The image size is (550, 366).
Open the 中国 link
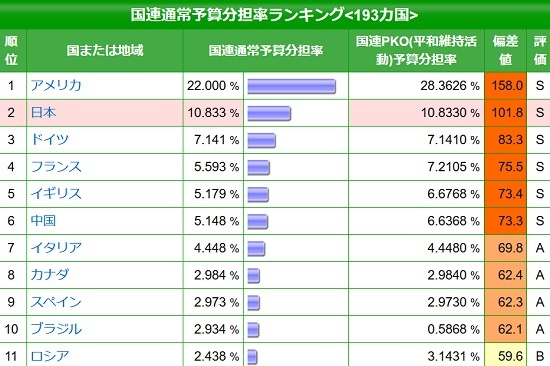click(x=43, y=221)
